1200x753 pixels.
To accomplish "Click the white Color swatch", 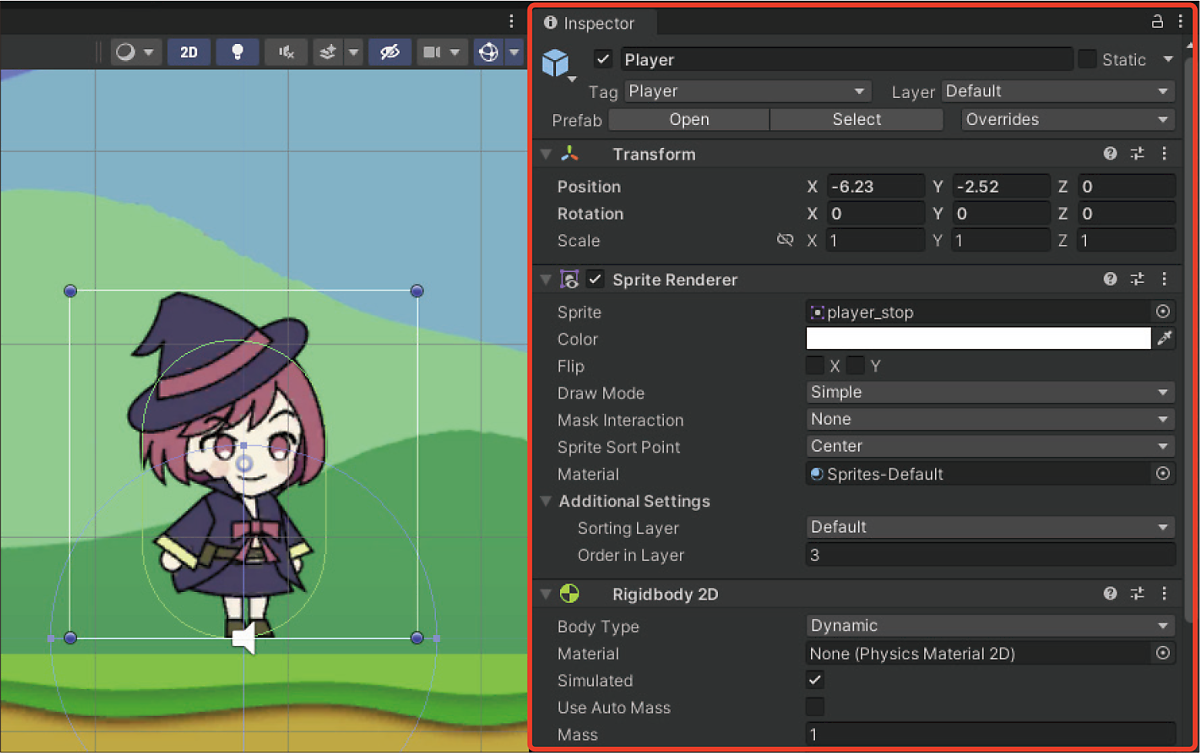I will coord(979,339).
